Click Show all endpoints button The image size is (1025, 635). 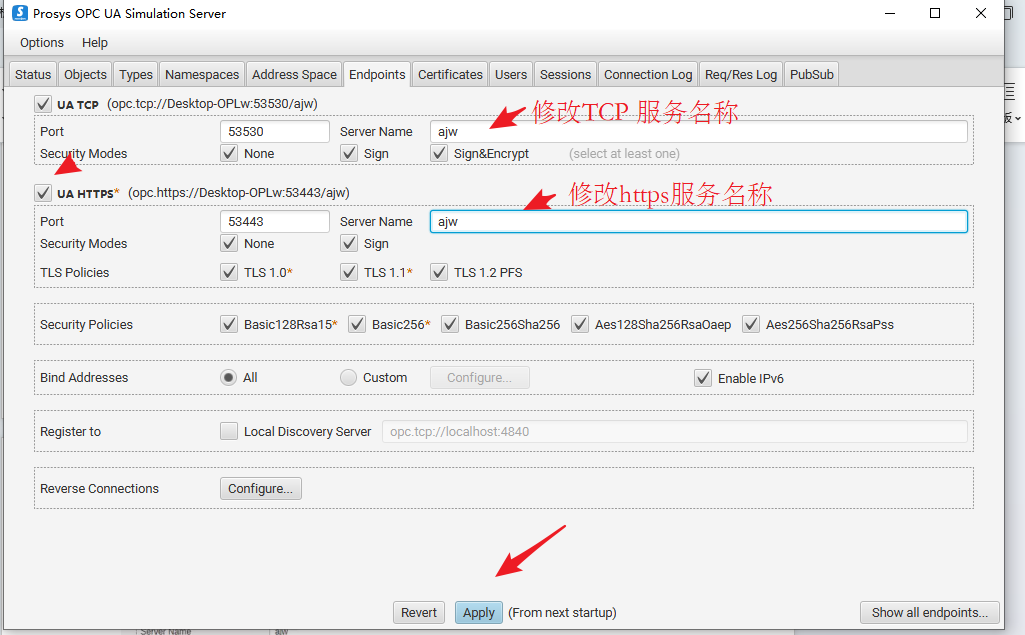pos(930,613)
